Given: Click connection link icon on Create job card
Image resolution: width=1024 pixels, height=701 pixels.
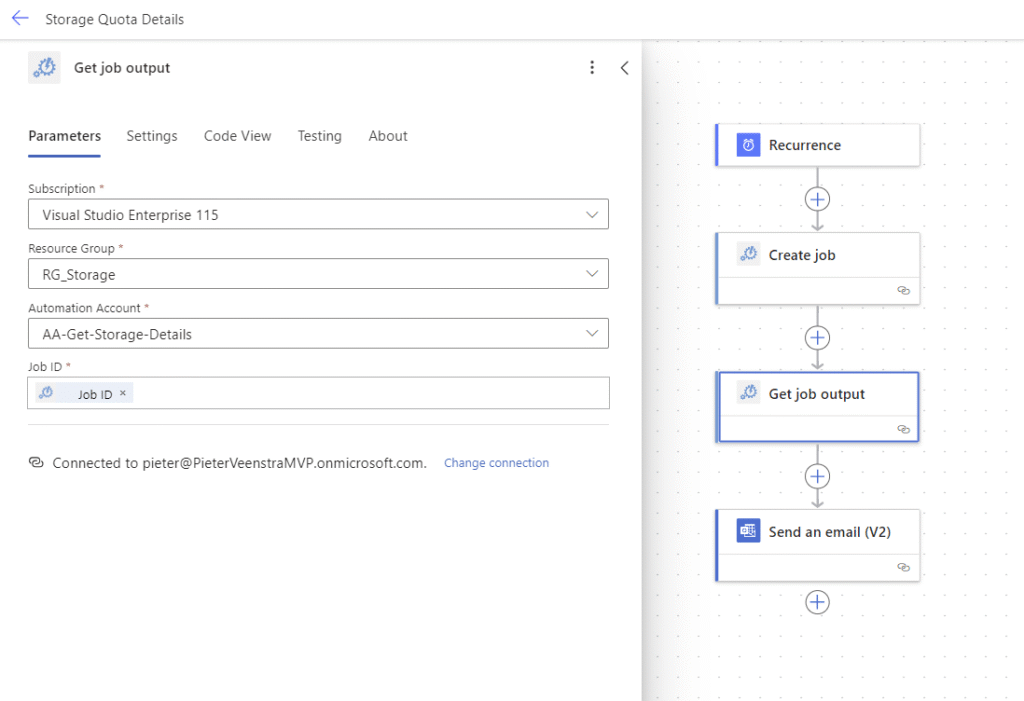Looking at the screenshot, I should [904, 291].
